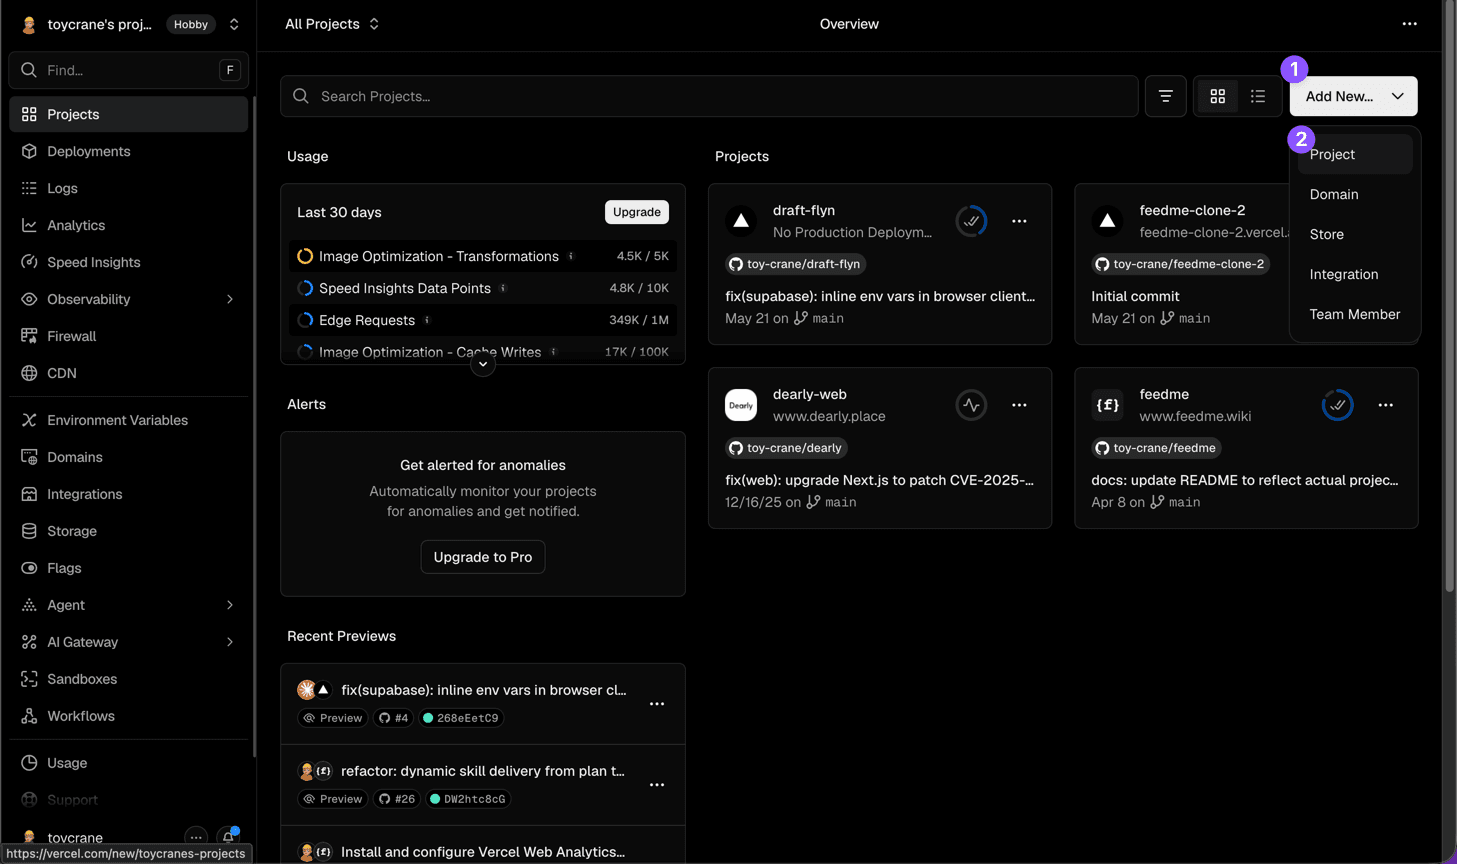The width and height of the screenshot is (1457, 864).
Task: Switch projects to grid view
Action: pyautogui.click(x=1218, y=96)
